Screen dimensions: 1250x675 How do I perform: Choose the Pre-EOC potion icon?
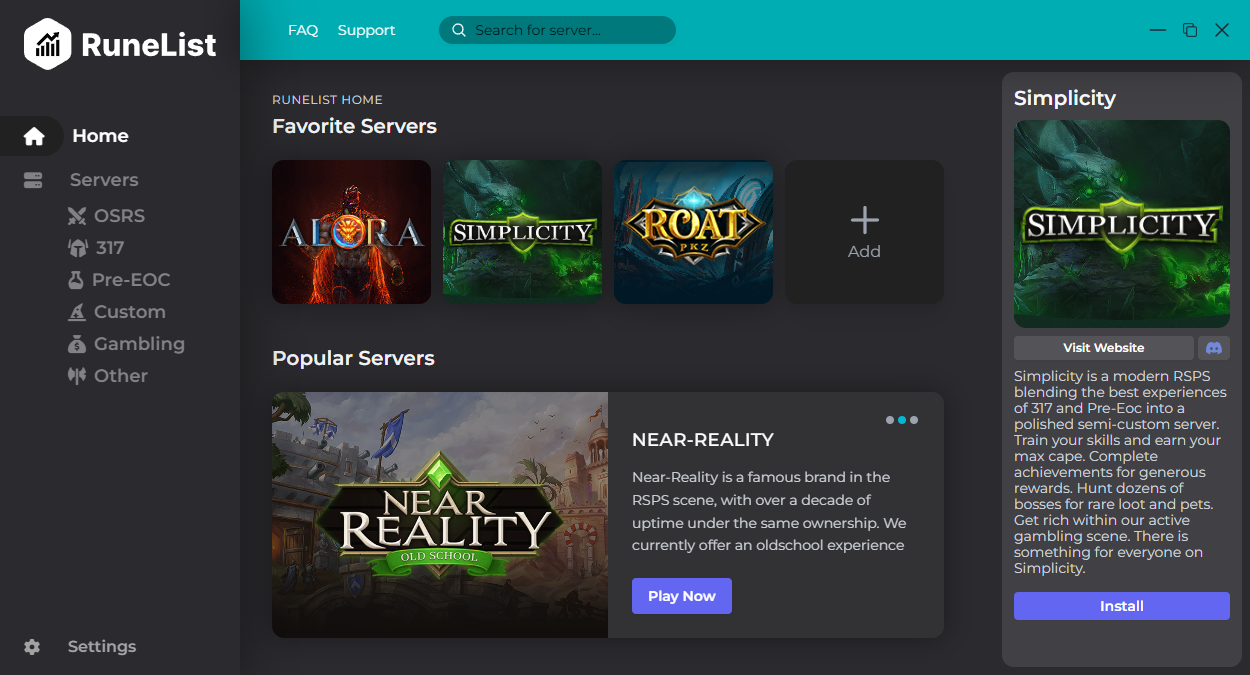75,280
